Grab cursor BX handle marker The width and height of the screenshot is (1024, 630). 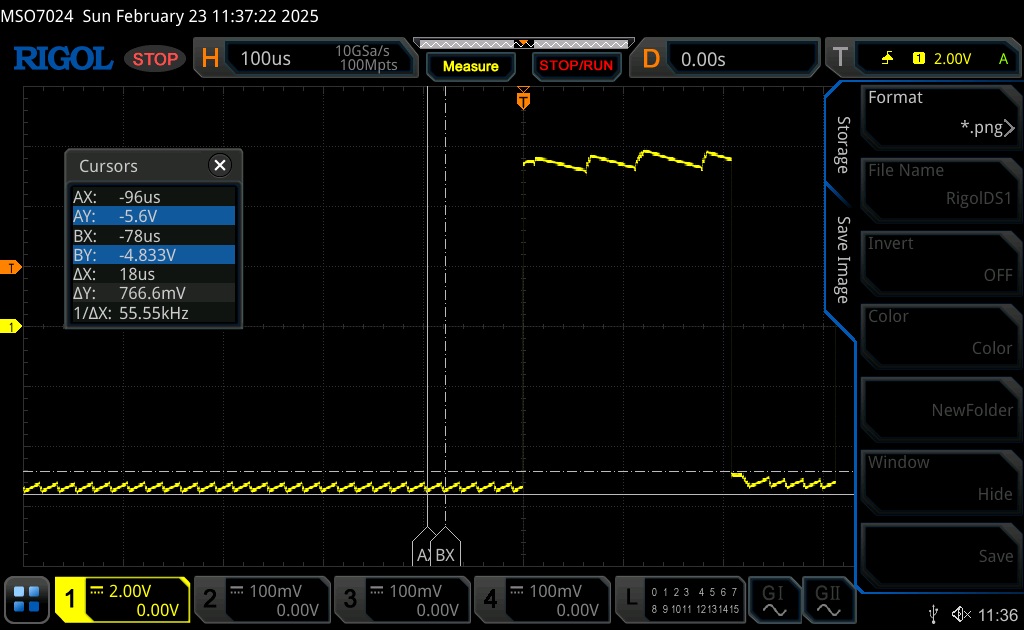445,548
